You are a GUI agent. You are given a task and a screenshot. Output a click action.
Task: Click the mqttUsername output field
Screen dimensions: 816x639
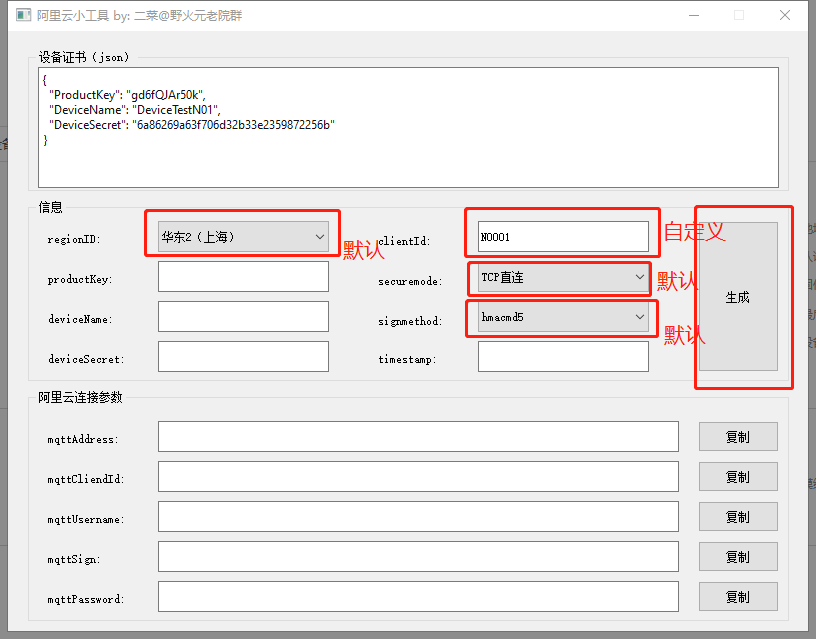pos(418,517)
